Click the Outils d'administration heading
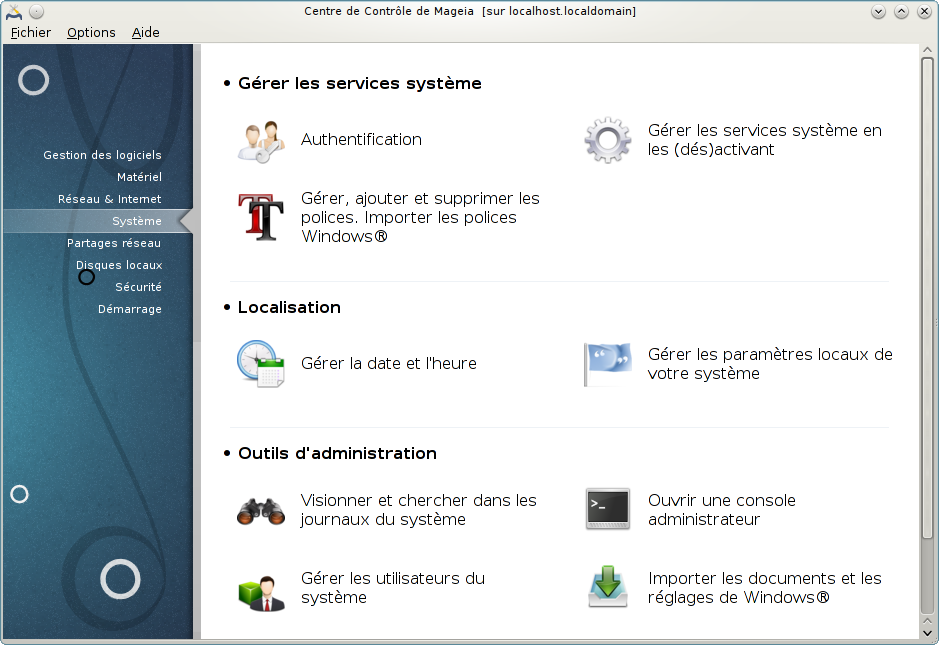 337,453
